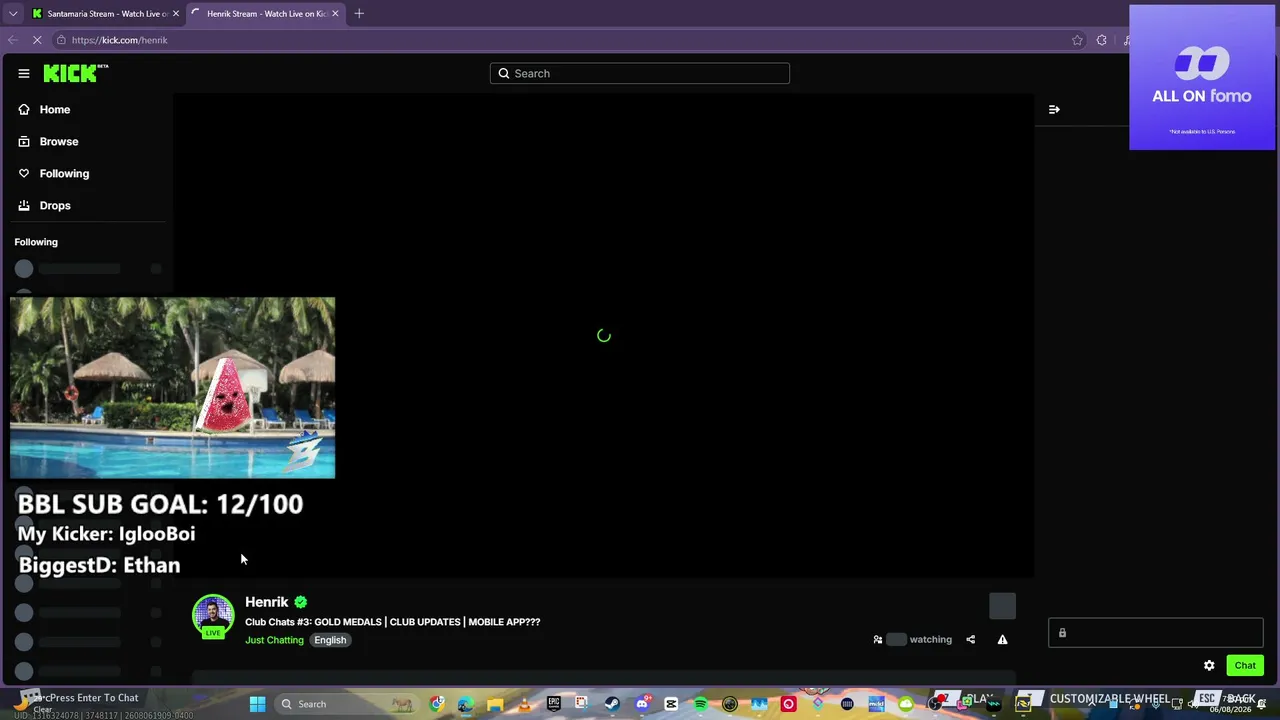
Task: Close the Henrik Stream tab
Action: coord(335,14)
